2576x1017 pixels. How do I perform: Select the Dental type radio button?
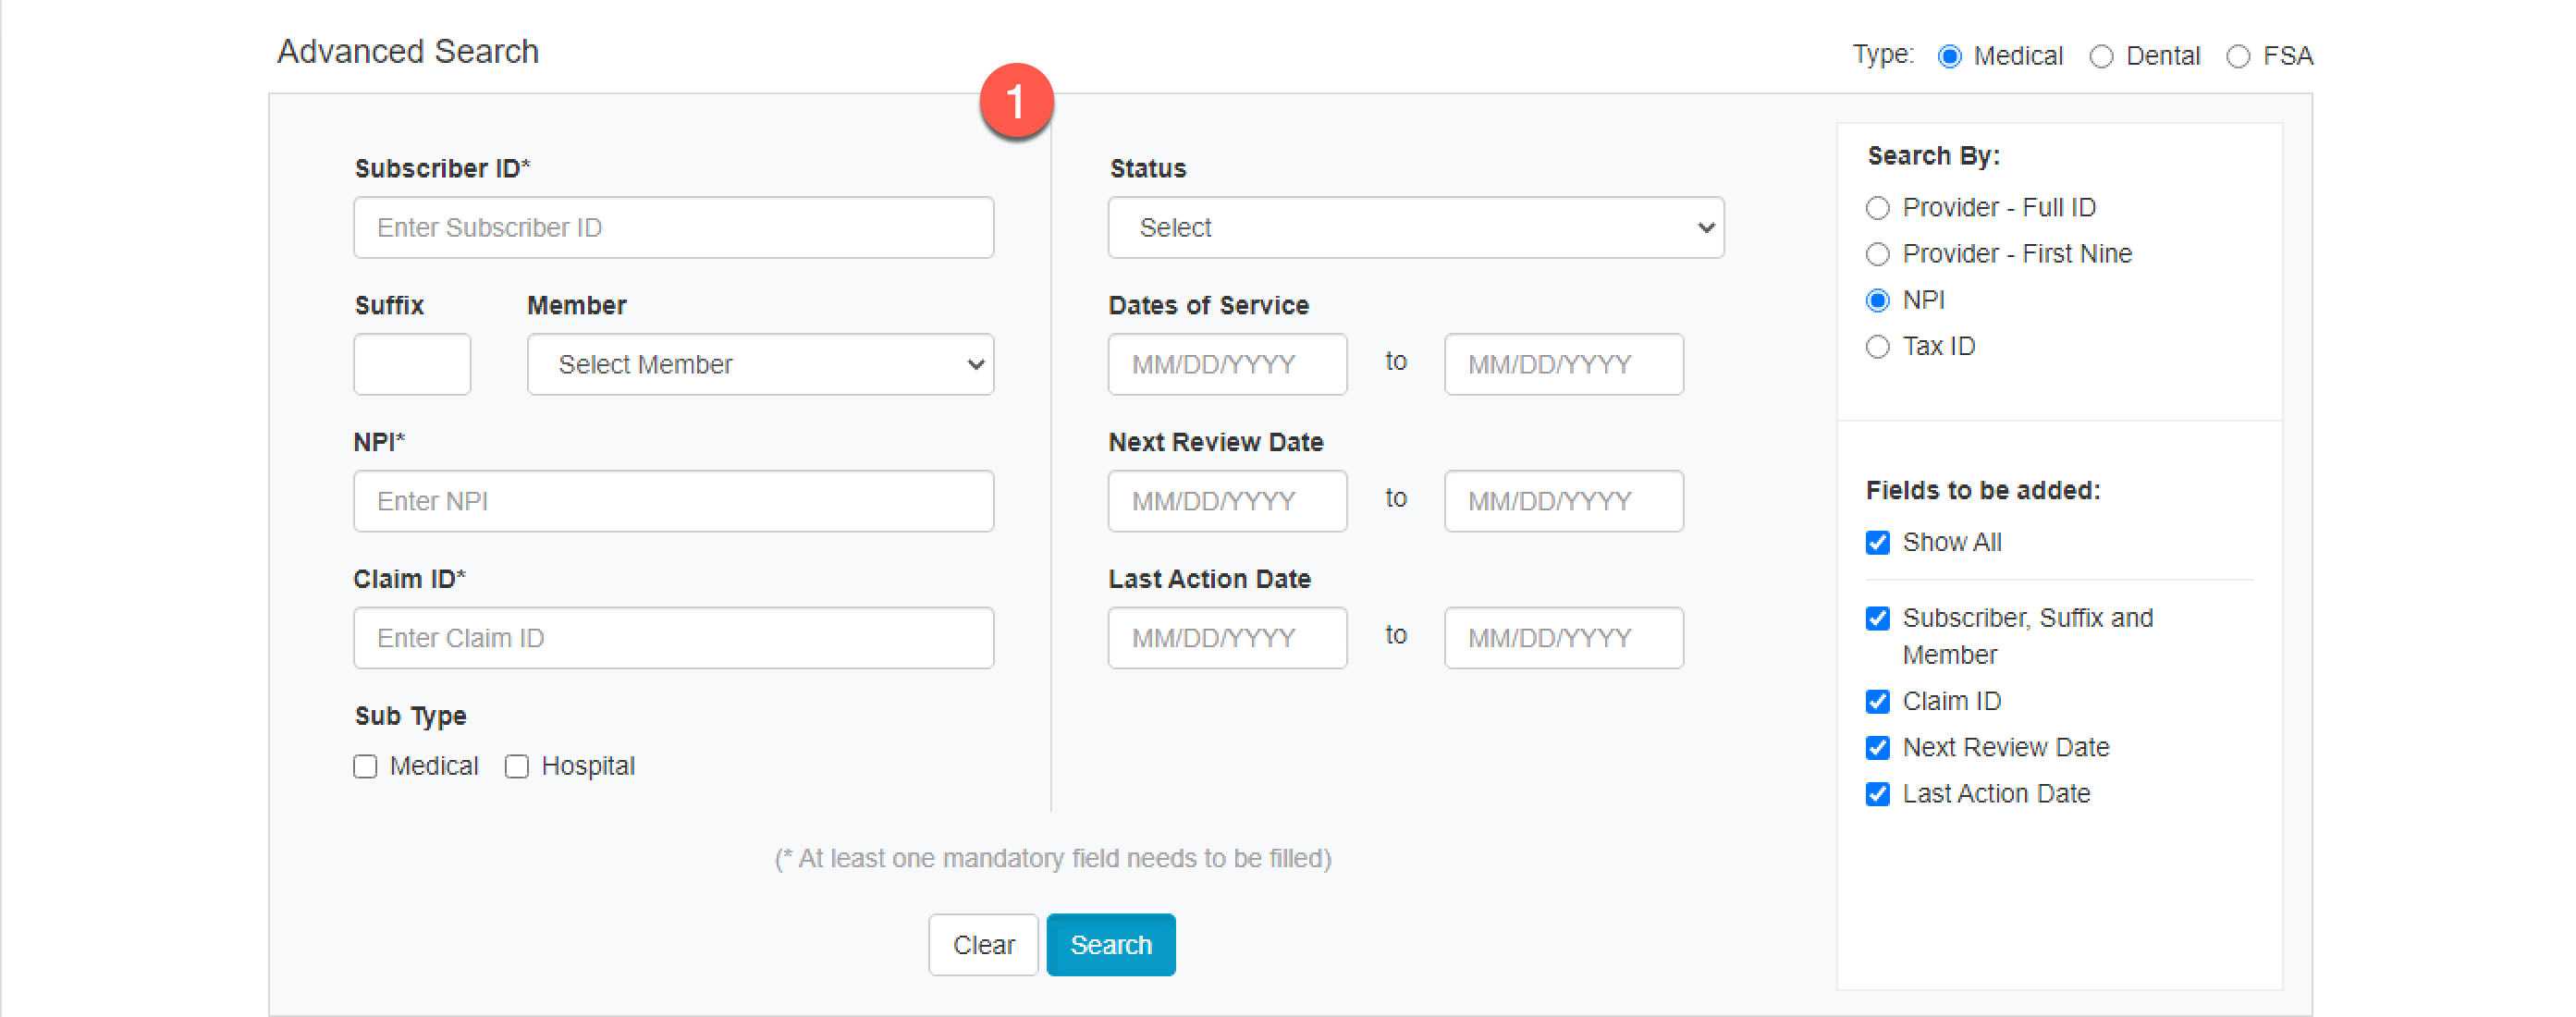[x=2101, y=57]
